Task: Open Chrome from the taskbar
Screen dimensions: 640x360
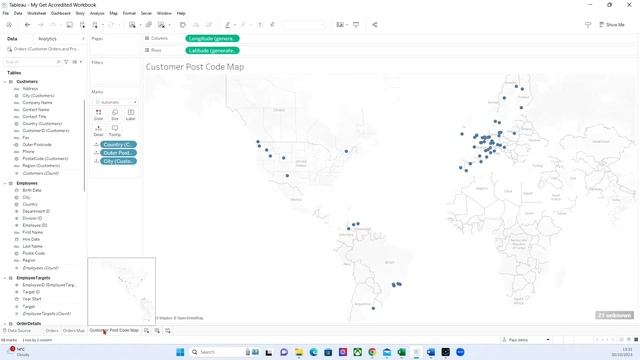Action: [x=372, y=352]
